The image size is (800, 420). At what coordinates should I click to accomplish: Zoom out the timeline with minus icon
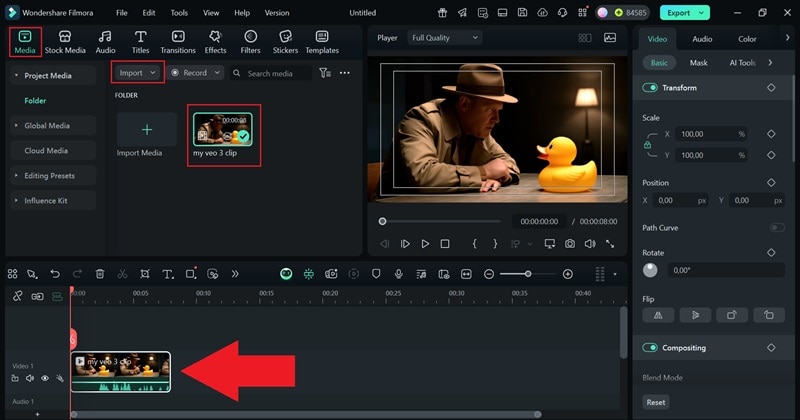489,274
